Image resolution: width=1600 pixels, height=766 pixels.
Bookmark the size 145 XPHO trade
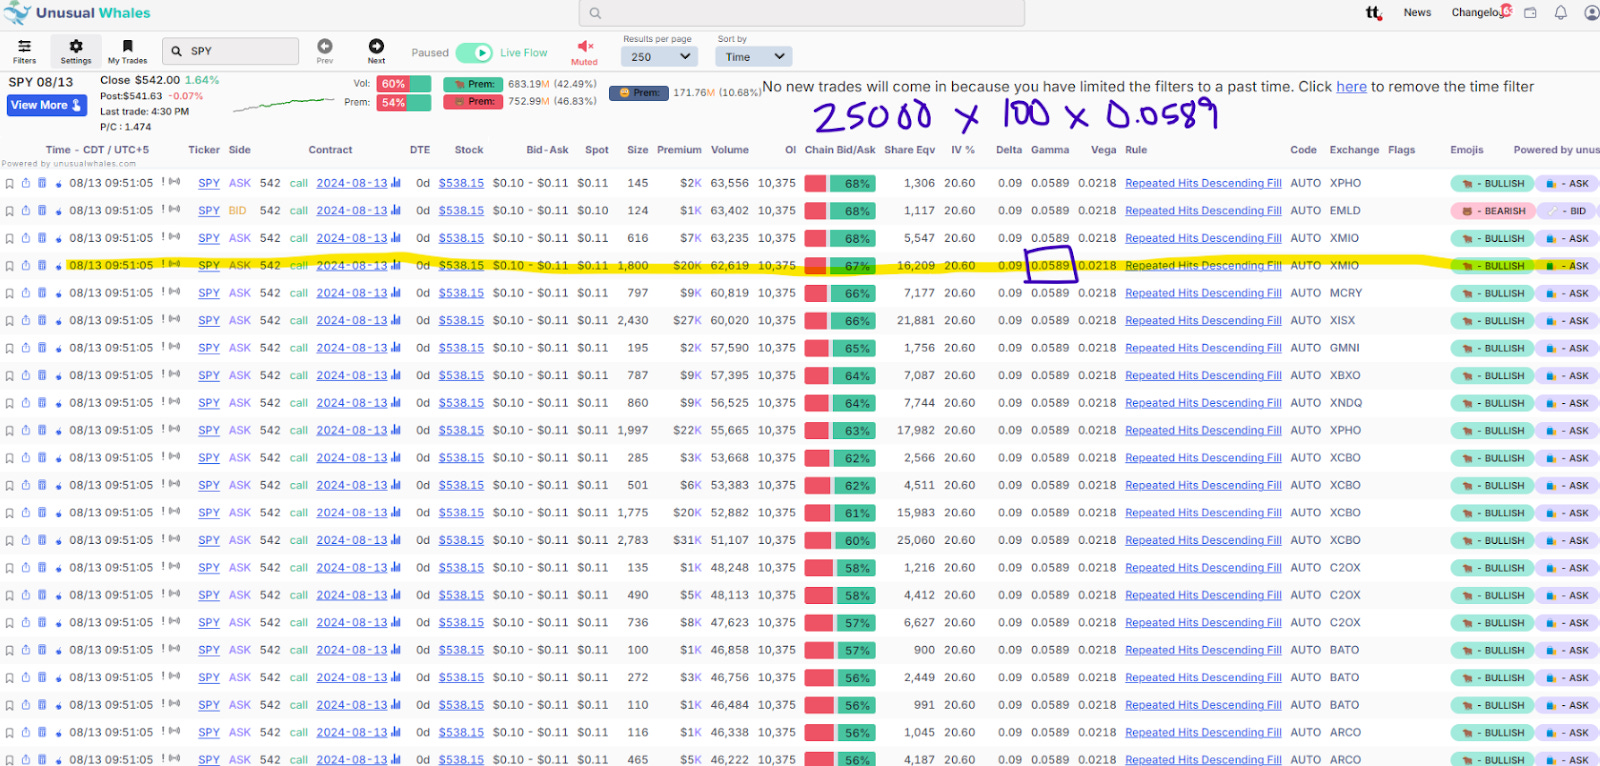point(10,184)
